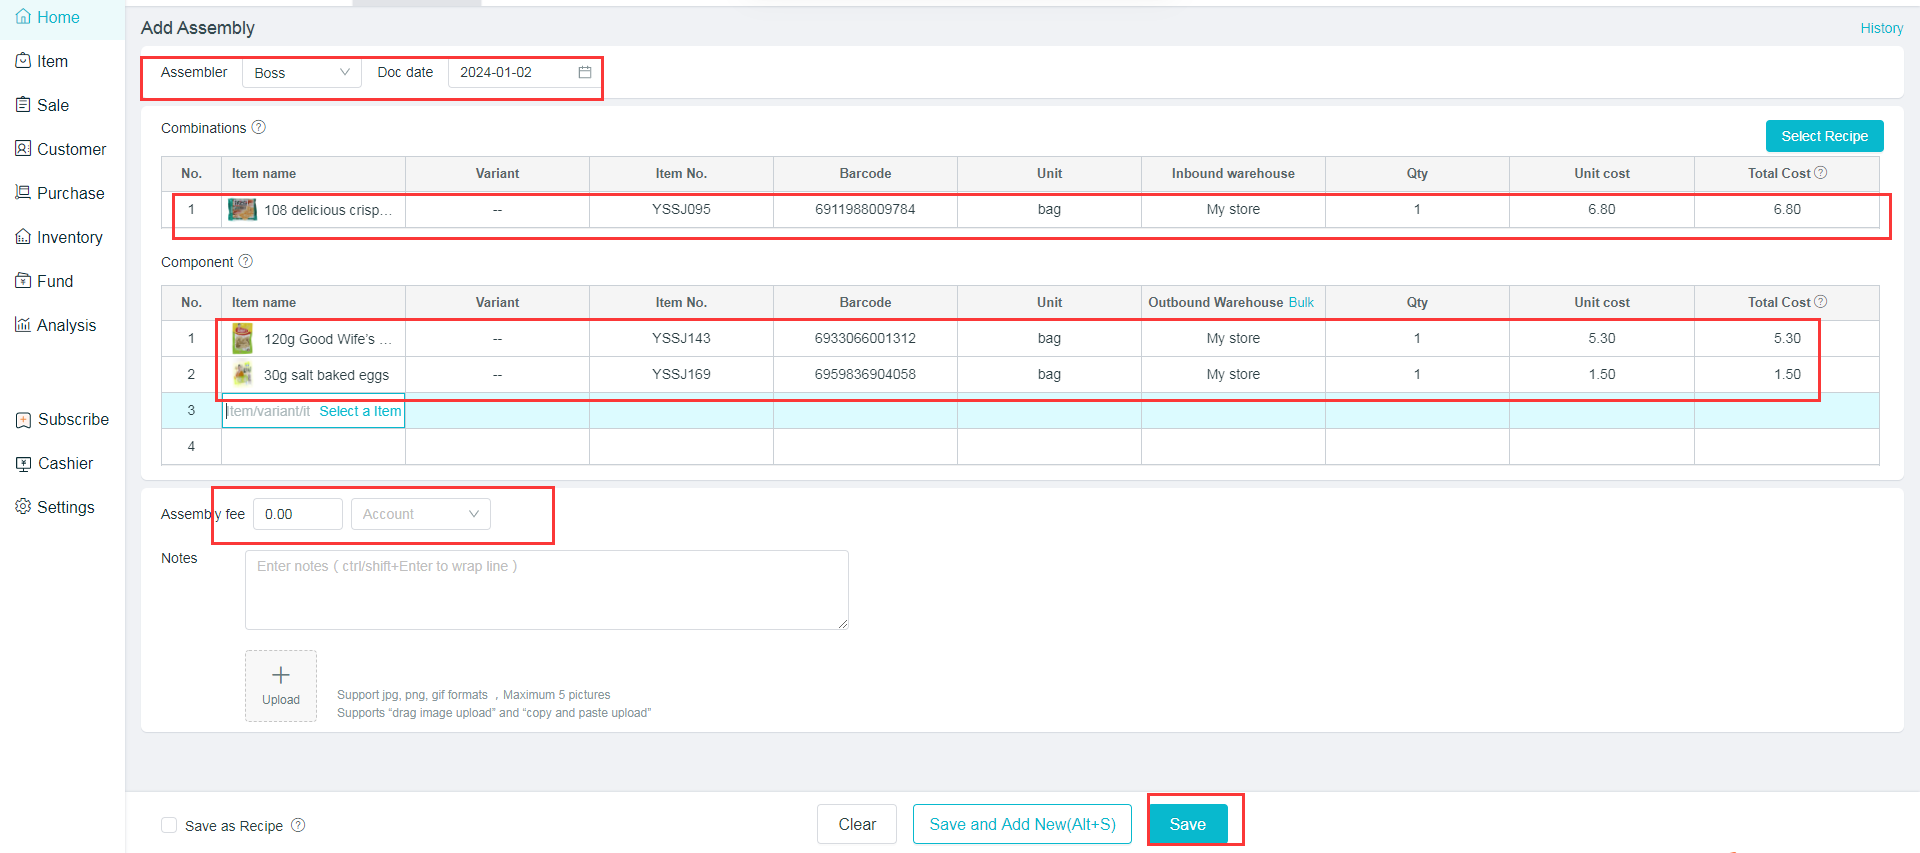The width and height of the screenshot is (1920, 853).
Task: Click the 120g Good Wife's item thumbnail
Action: point(242,339)
